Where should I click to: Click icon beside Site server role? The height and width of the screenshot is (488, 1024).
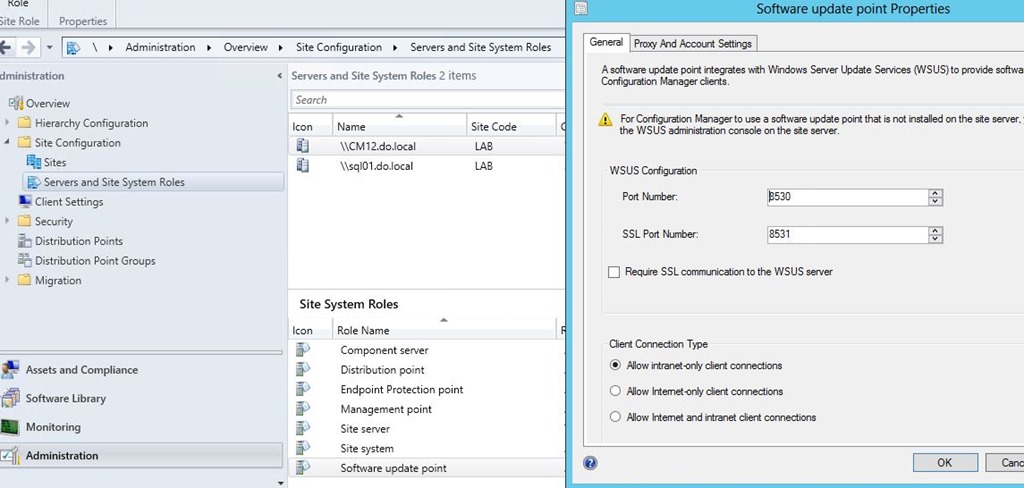coord(302,429)
